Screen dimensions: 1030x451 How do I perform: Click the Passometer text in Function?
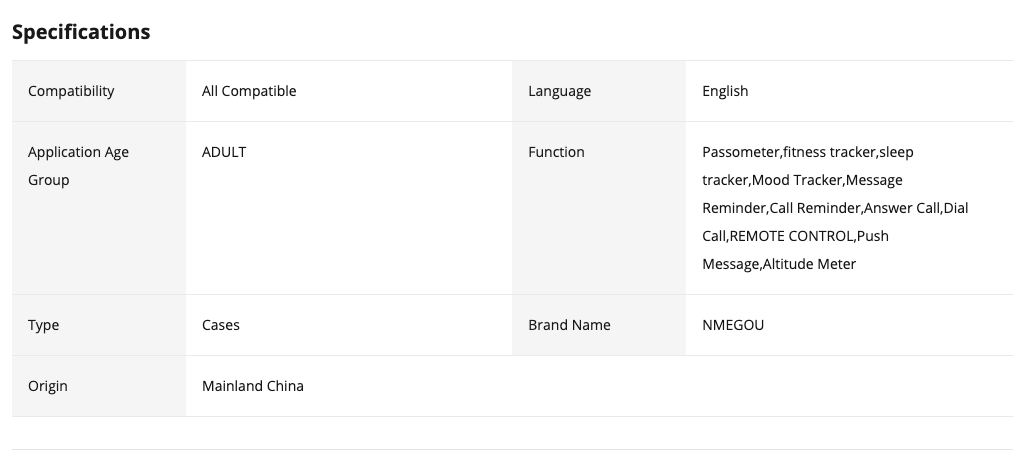tap(740, 152)
